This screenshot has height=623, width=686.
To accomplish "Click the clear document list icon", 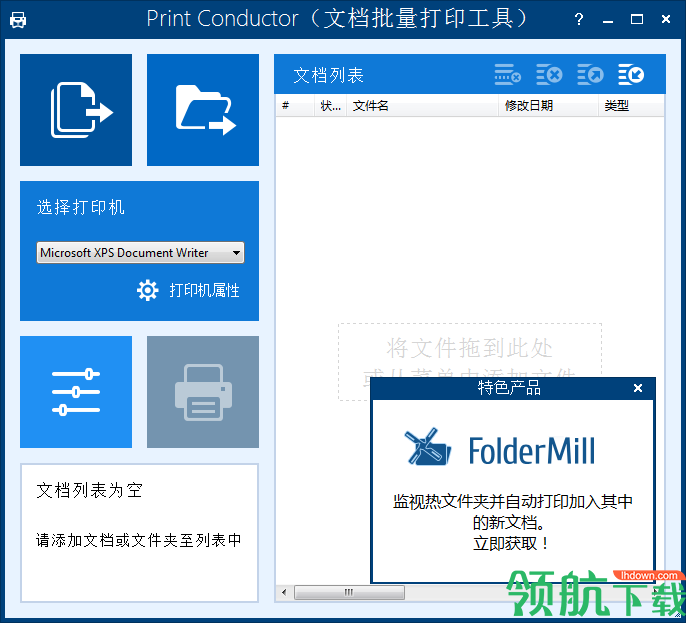I will pyautogui.click(x=549, y=74).
